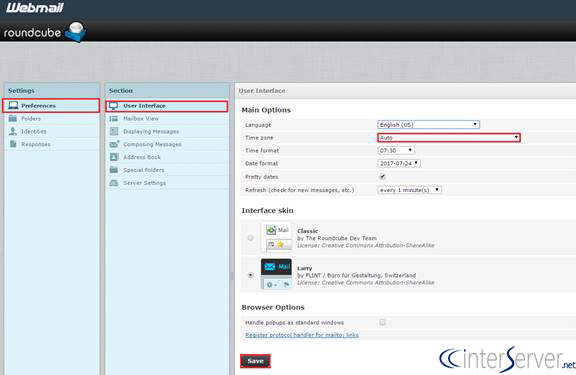Open Identities in Settings

[51, 131]
